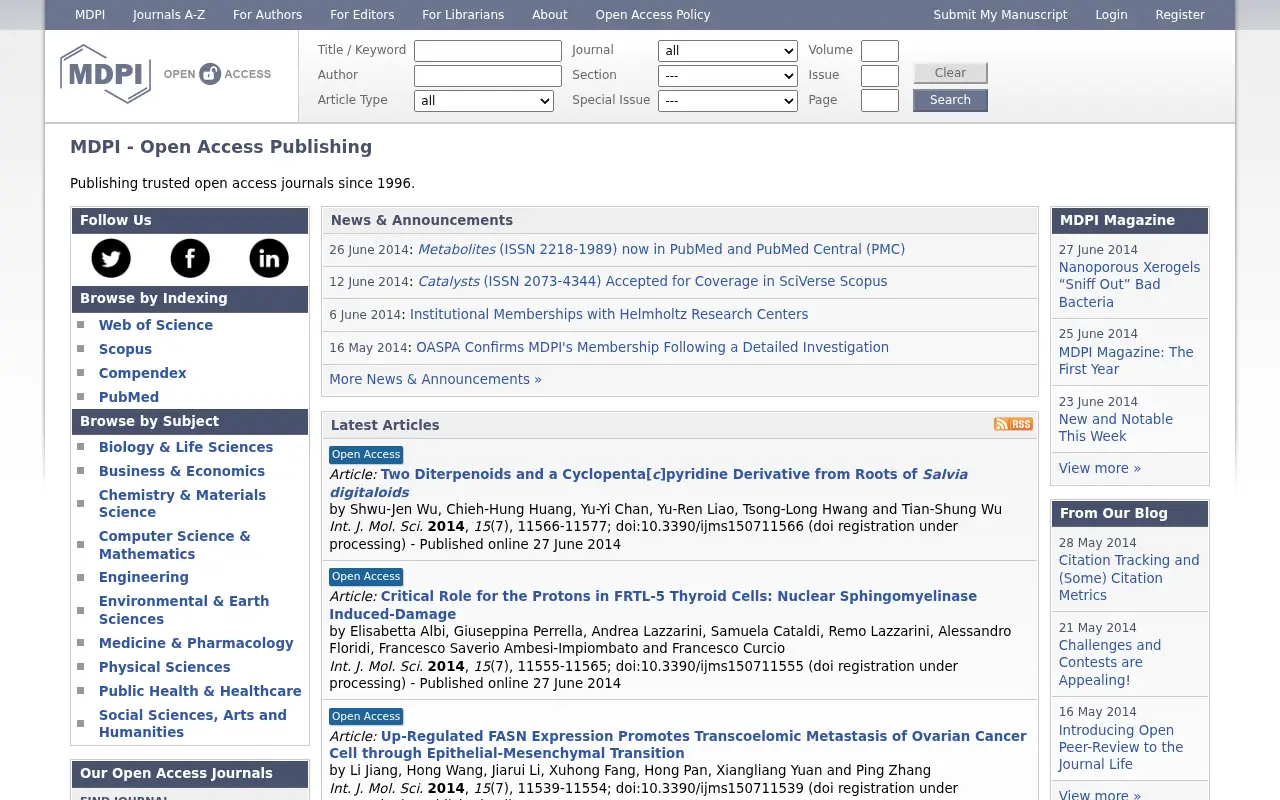The image size is (1280, 800).
Task: Open MDPI Twitter page icon
Action: (x=111, y=258)
